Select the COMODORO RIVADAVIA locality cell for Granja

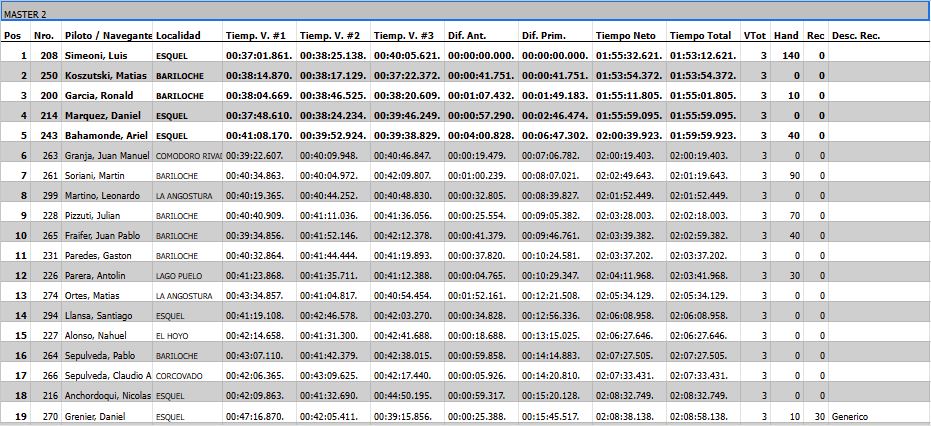189,156
